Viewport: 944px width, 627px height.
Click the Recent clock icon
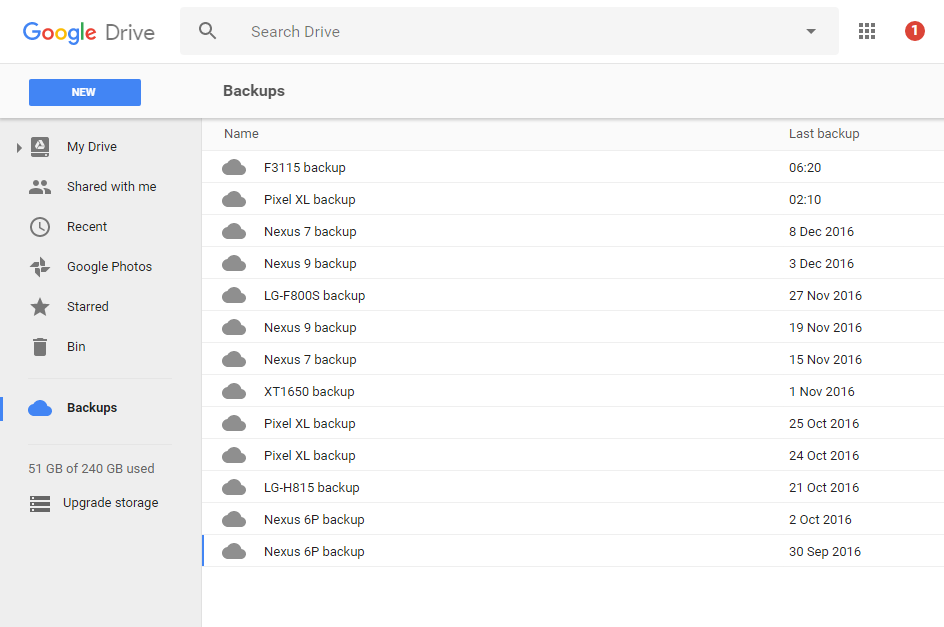pos(40,227)
